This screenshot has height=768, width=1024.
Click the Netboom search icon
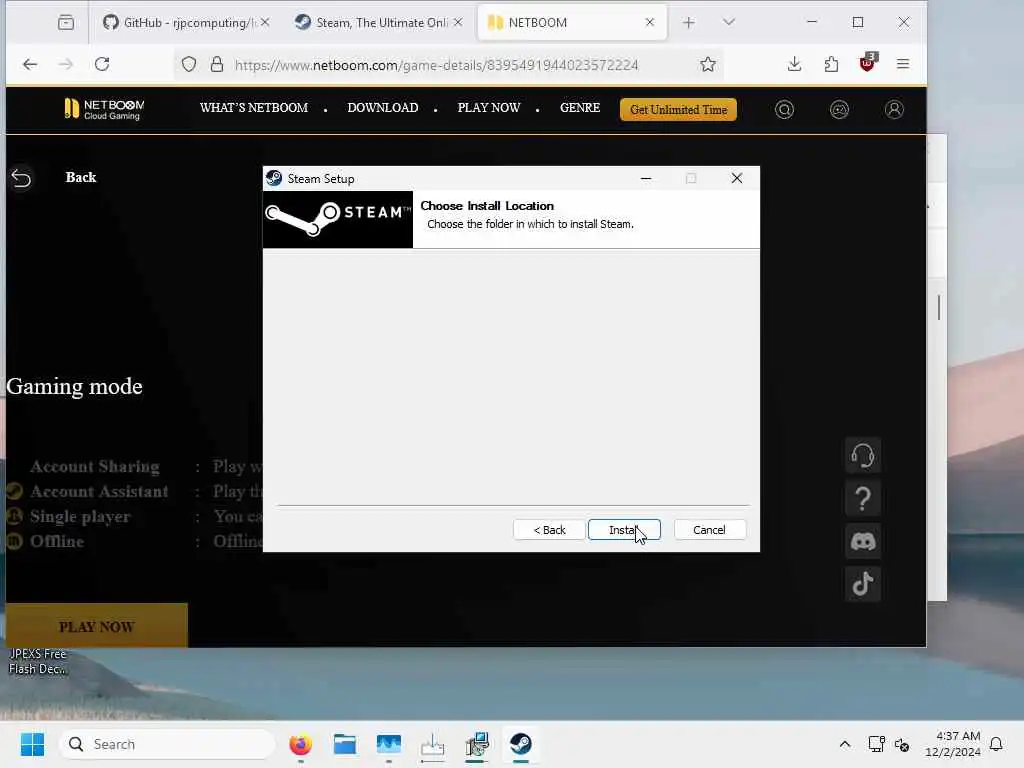tap(784, 110)
